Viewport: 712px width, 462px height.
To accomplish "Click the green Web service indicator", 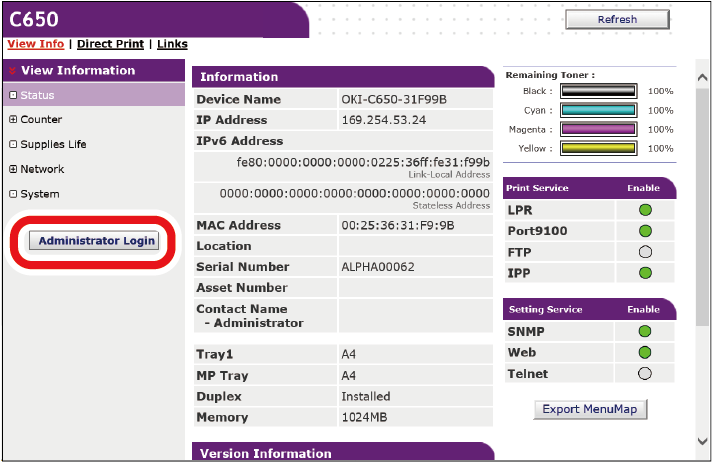I will pyautogui.click(x=644, y=352).
